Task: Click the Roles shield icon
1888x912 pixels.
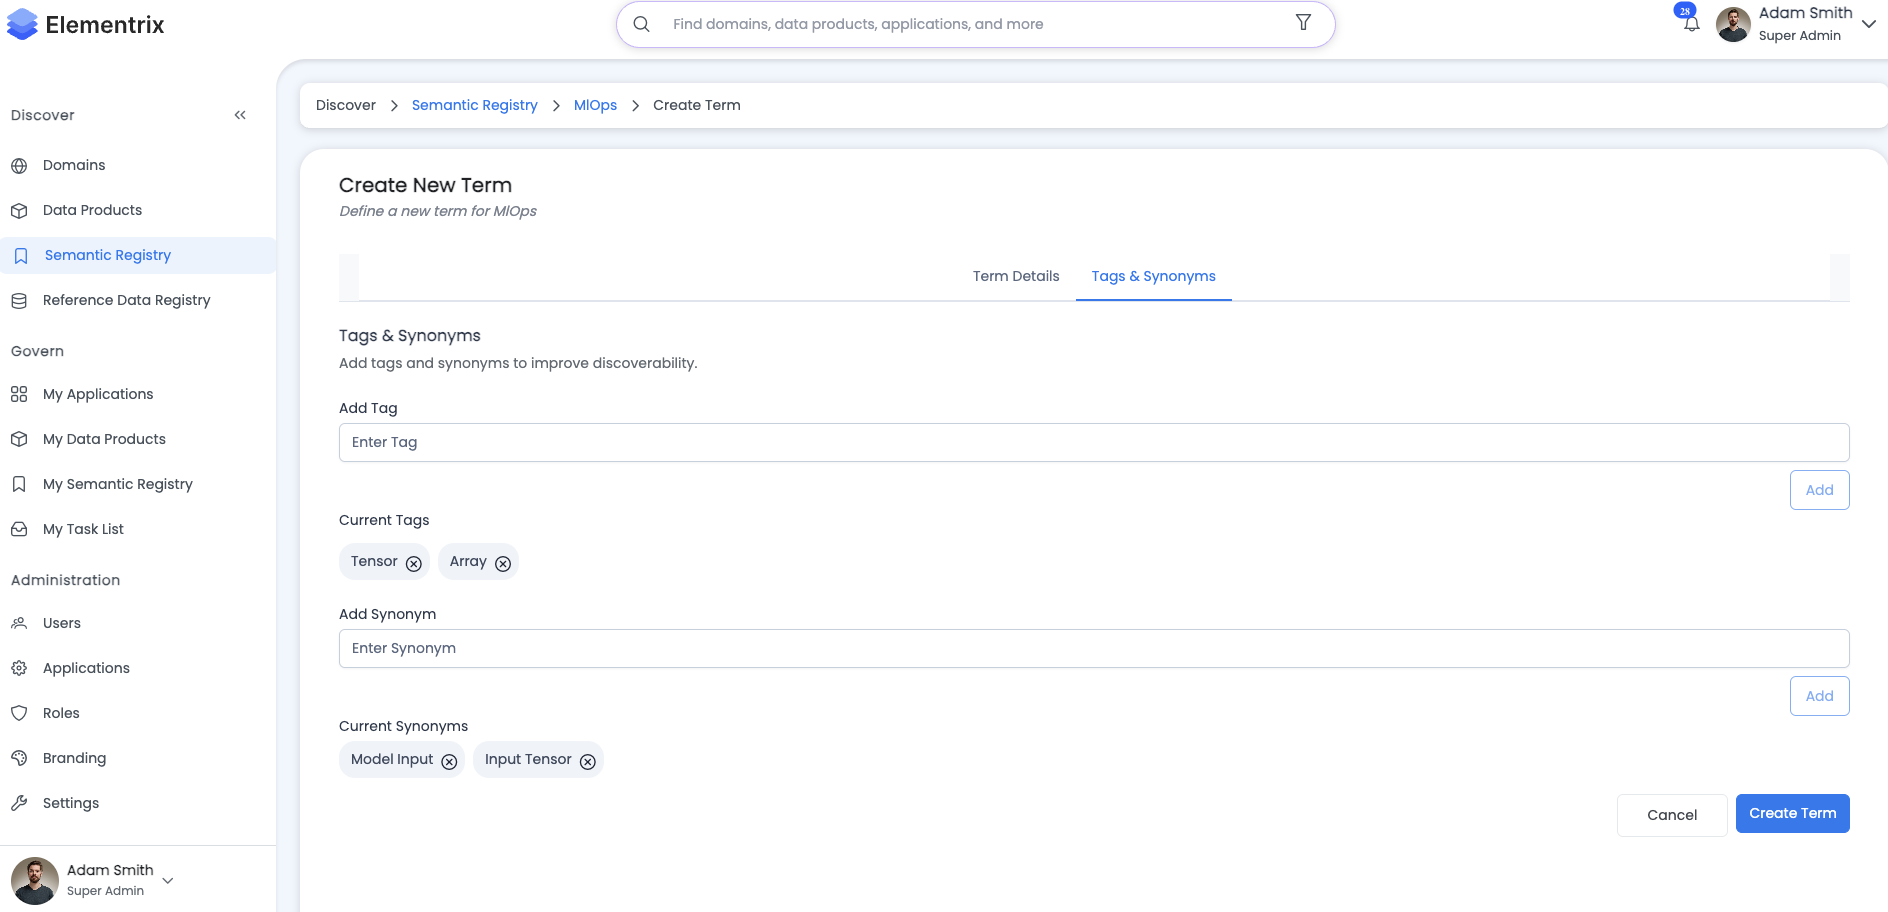Action: tap(20, 713)
